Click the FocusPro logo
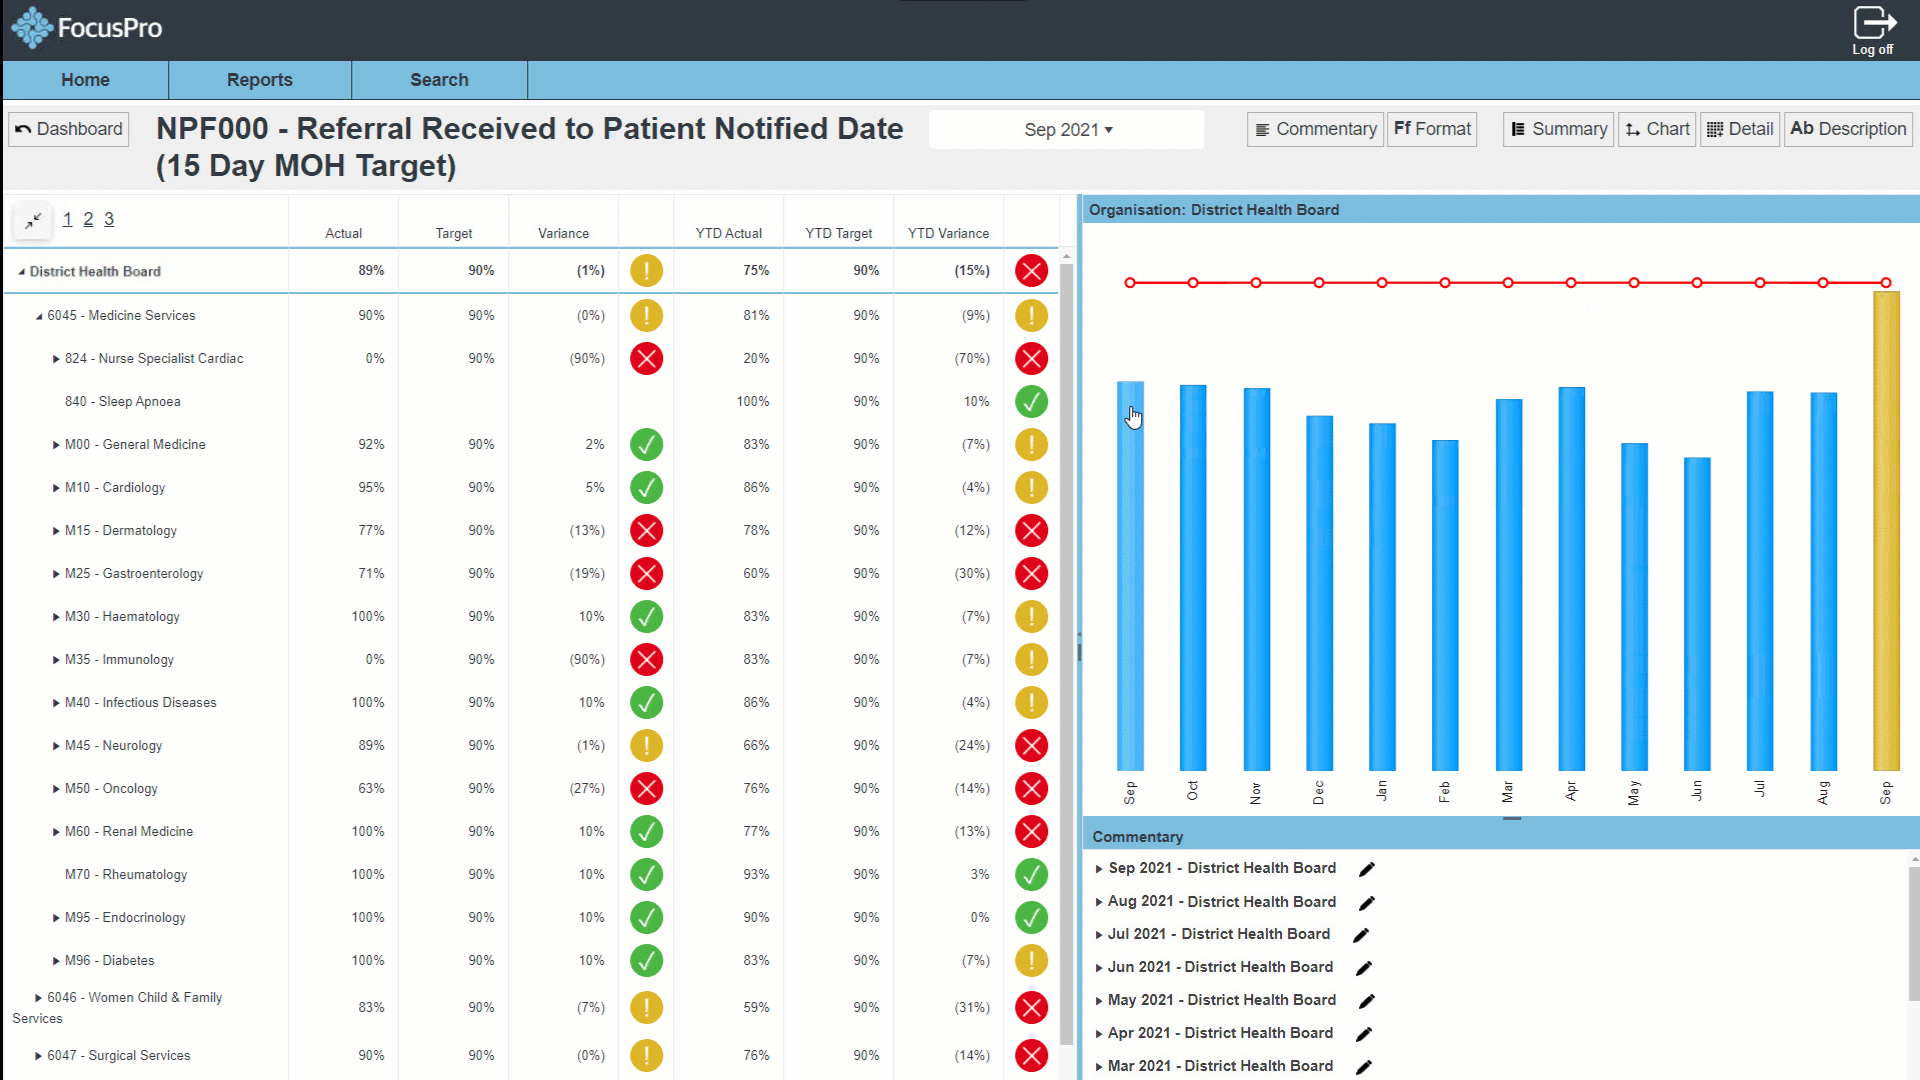Screen dimensions: 1920x1080 tap(86, 28)
